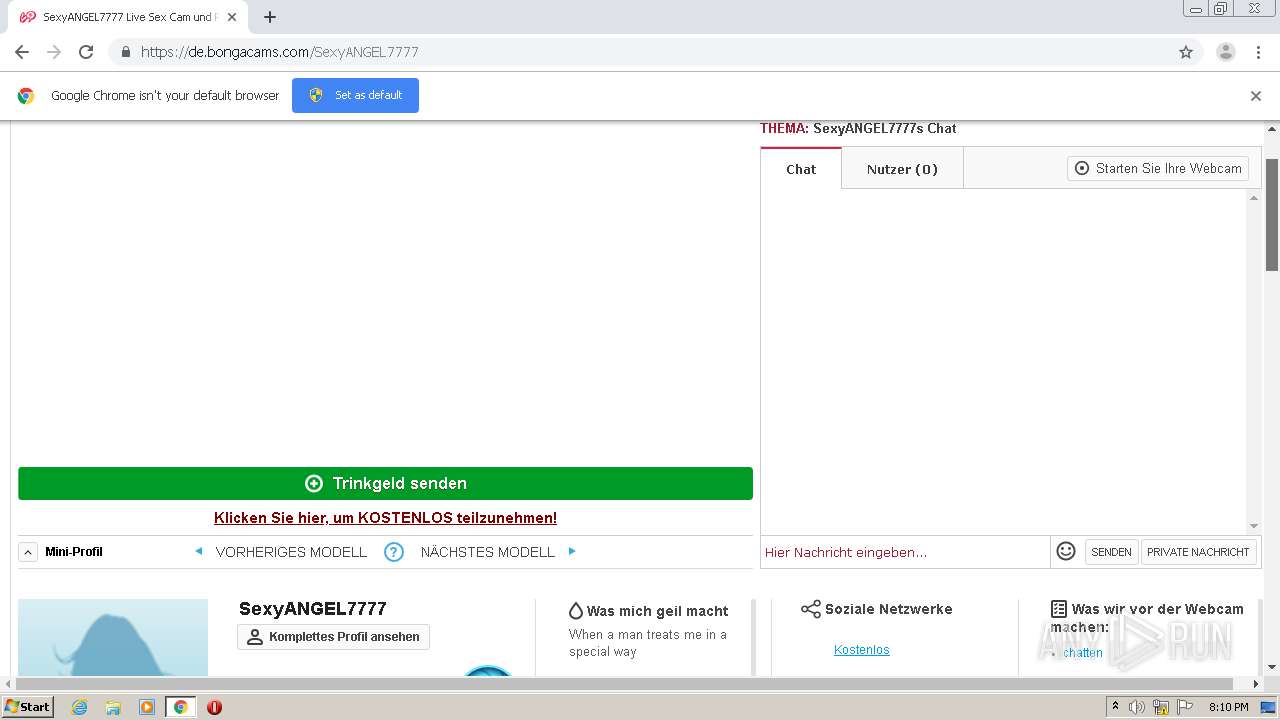Image resolution: width=1280 pixels, height=720 pixels.
Task: Click the address bar URL
Action: 280,52
